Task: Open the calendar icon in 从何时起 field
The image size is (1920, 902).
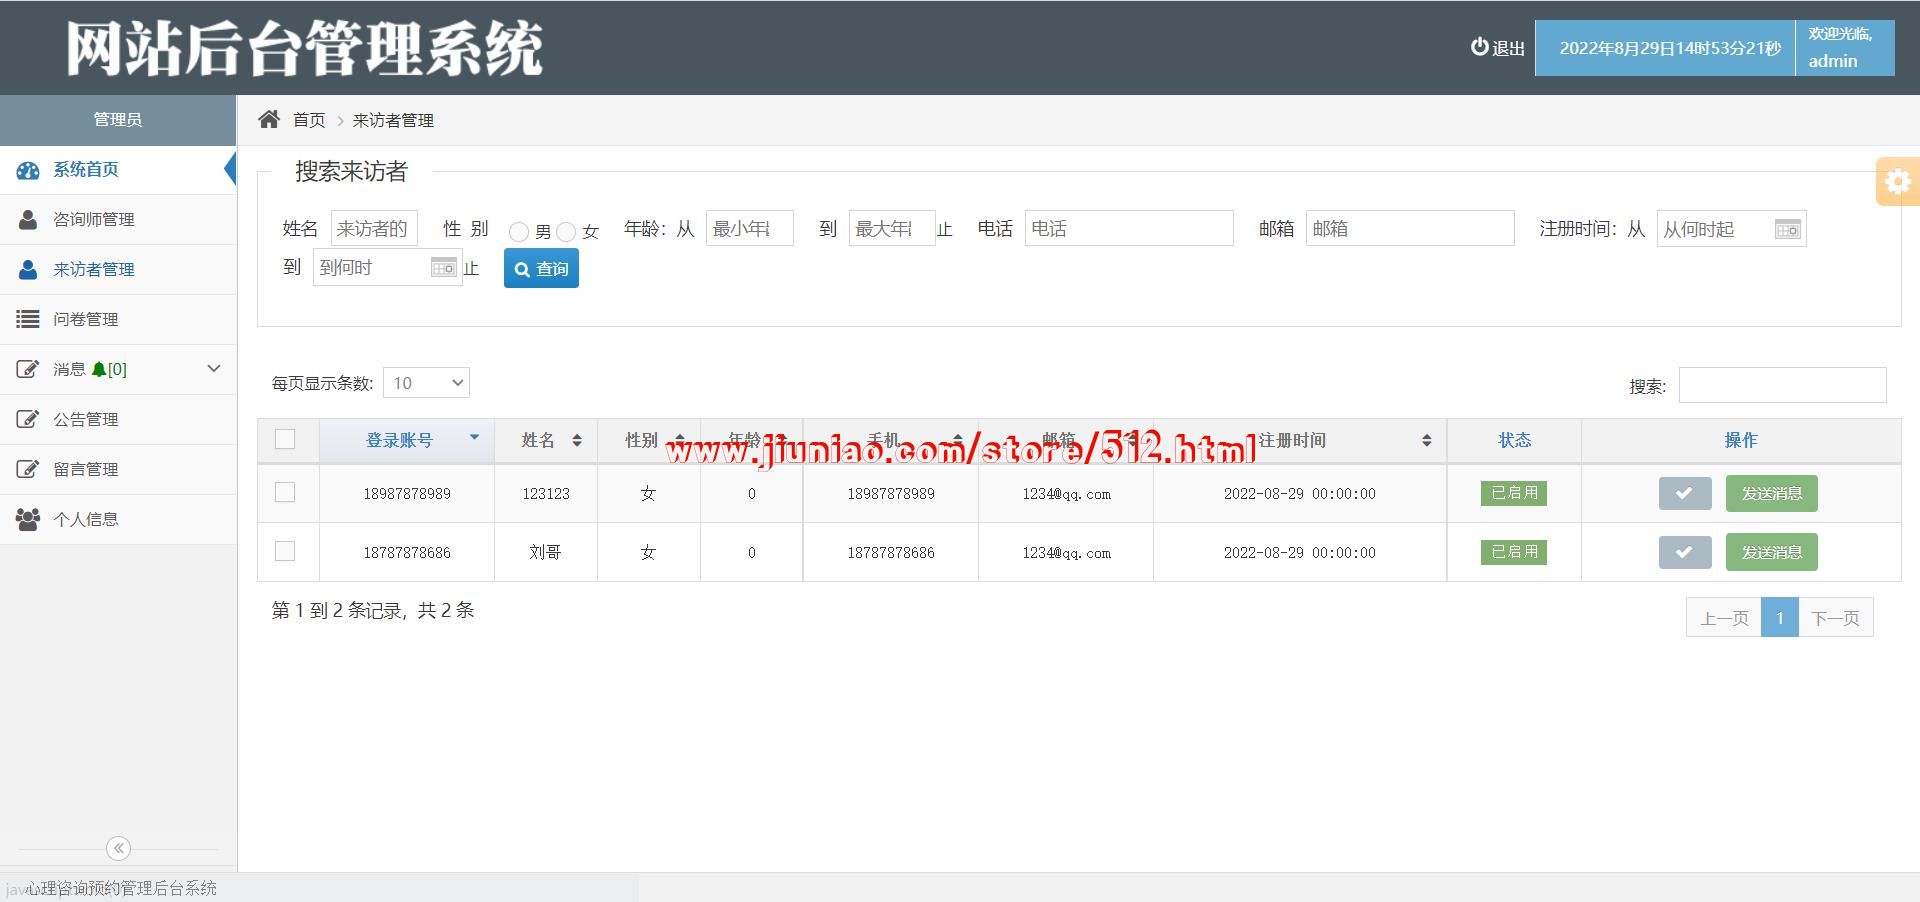Action: pos(1787,230)
